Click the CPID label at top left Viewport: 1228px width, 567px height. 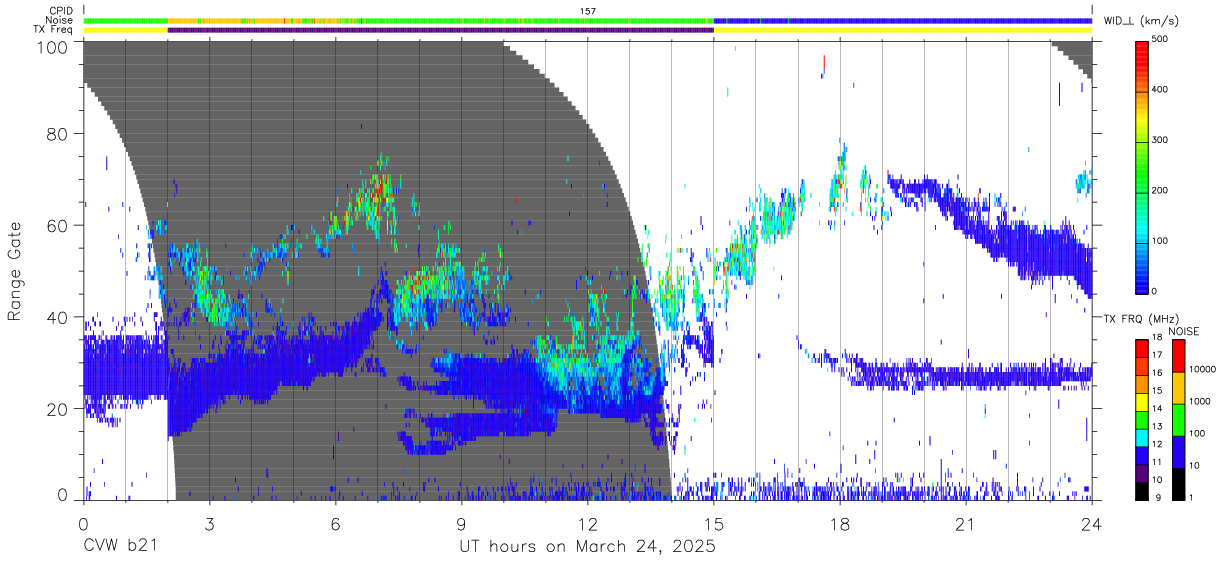pyautogui.click(x=60, y=10)
